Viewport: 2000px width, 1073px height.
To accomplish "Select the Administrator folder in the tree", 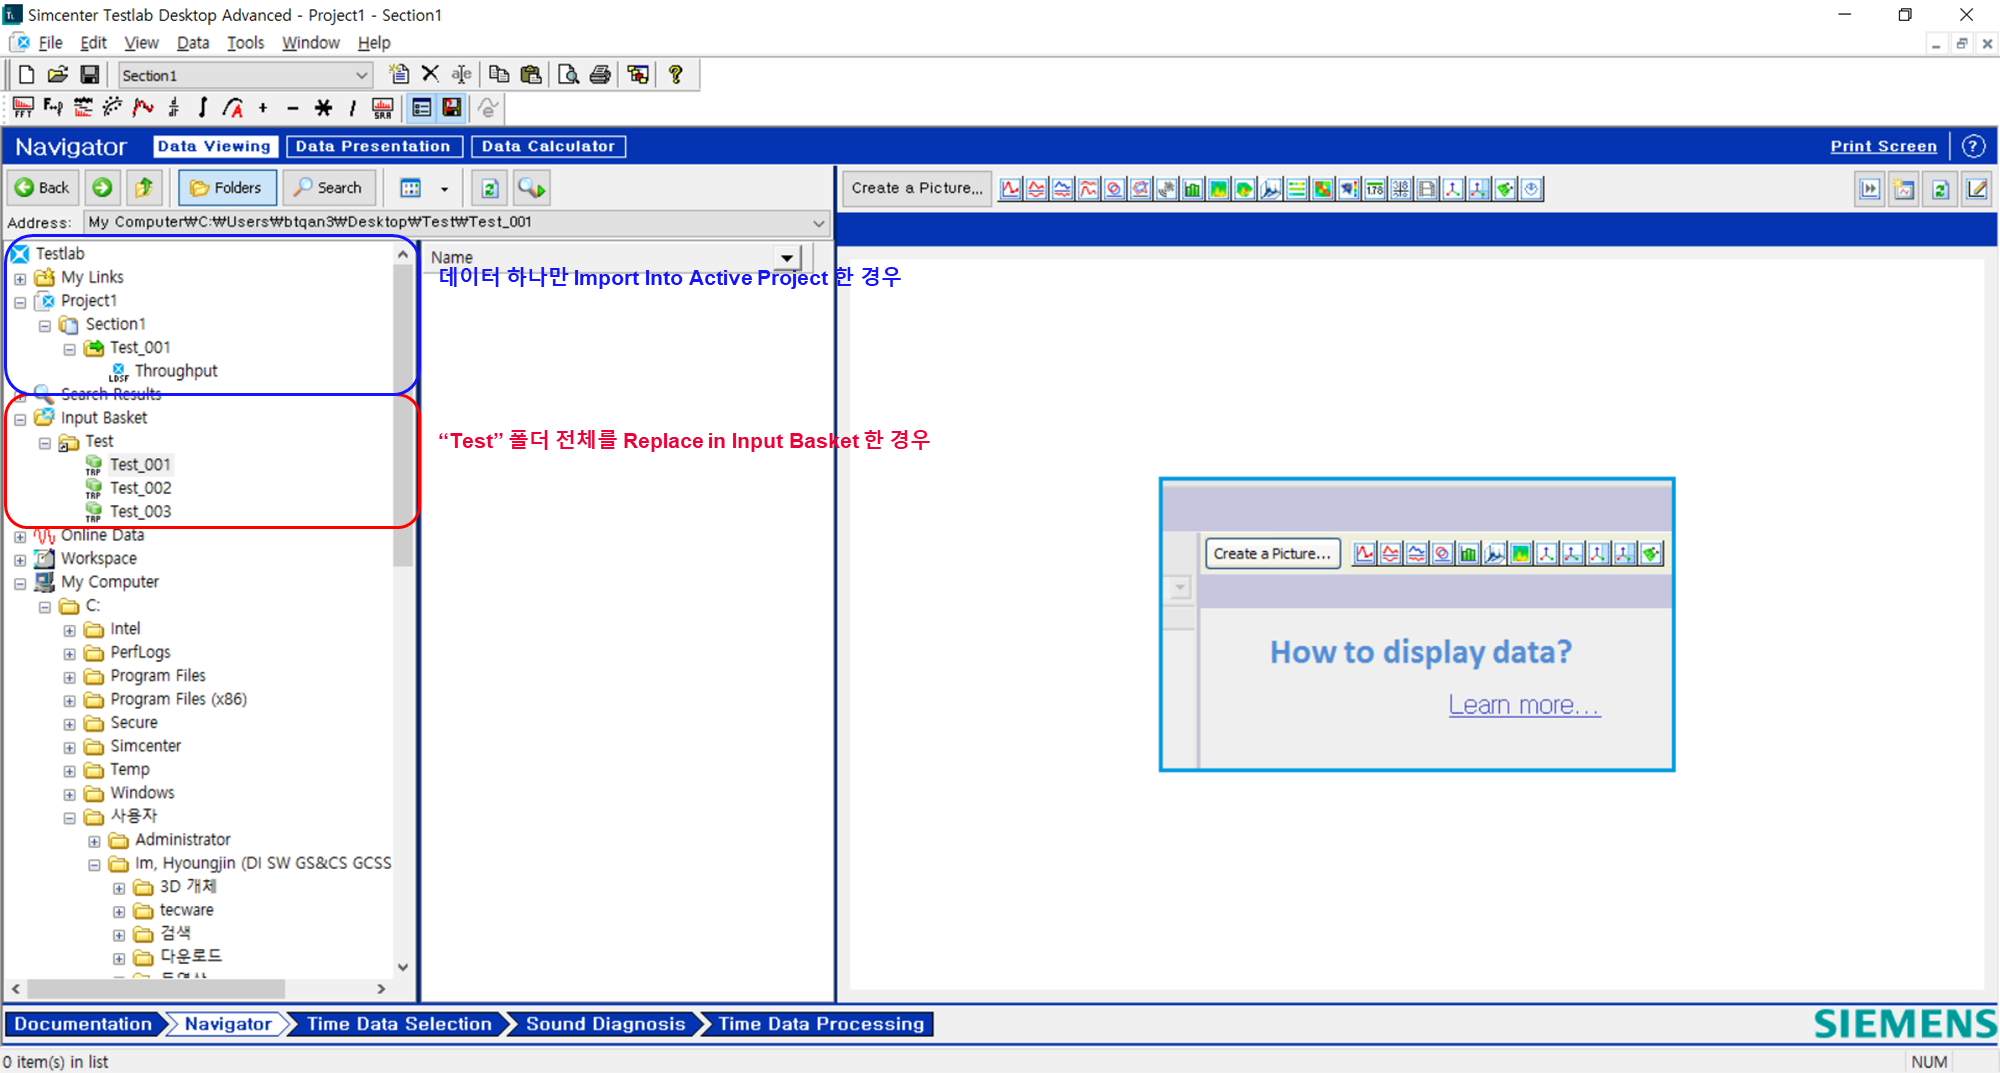I will (x=182, y=840).
